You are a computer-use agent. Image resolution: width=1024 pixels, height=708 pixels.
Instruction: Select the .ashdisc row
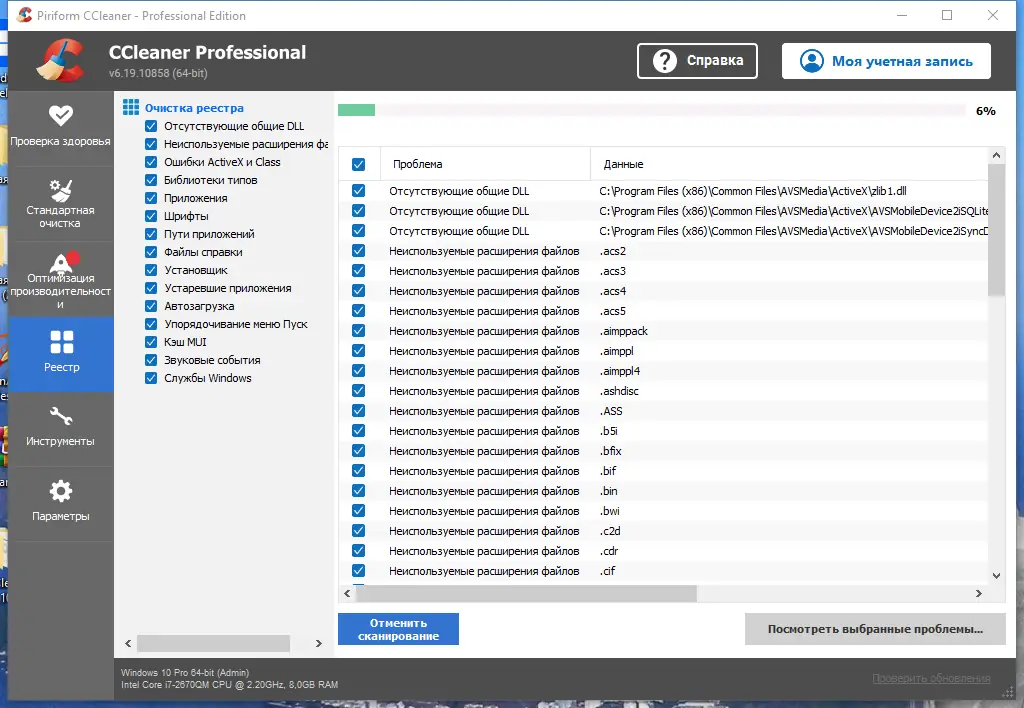tap(664, 391)
